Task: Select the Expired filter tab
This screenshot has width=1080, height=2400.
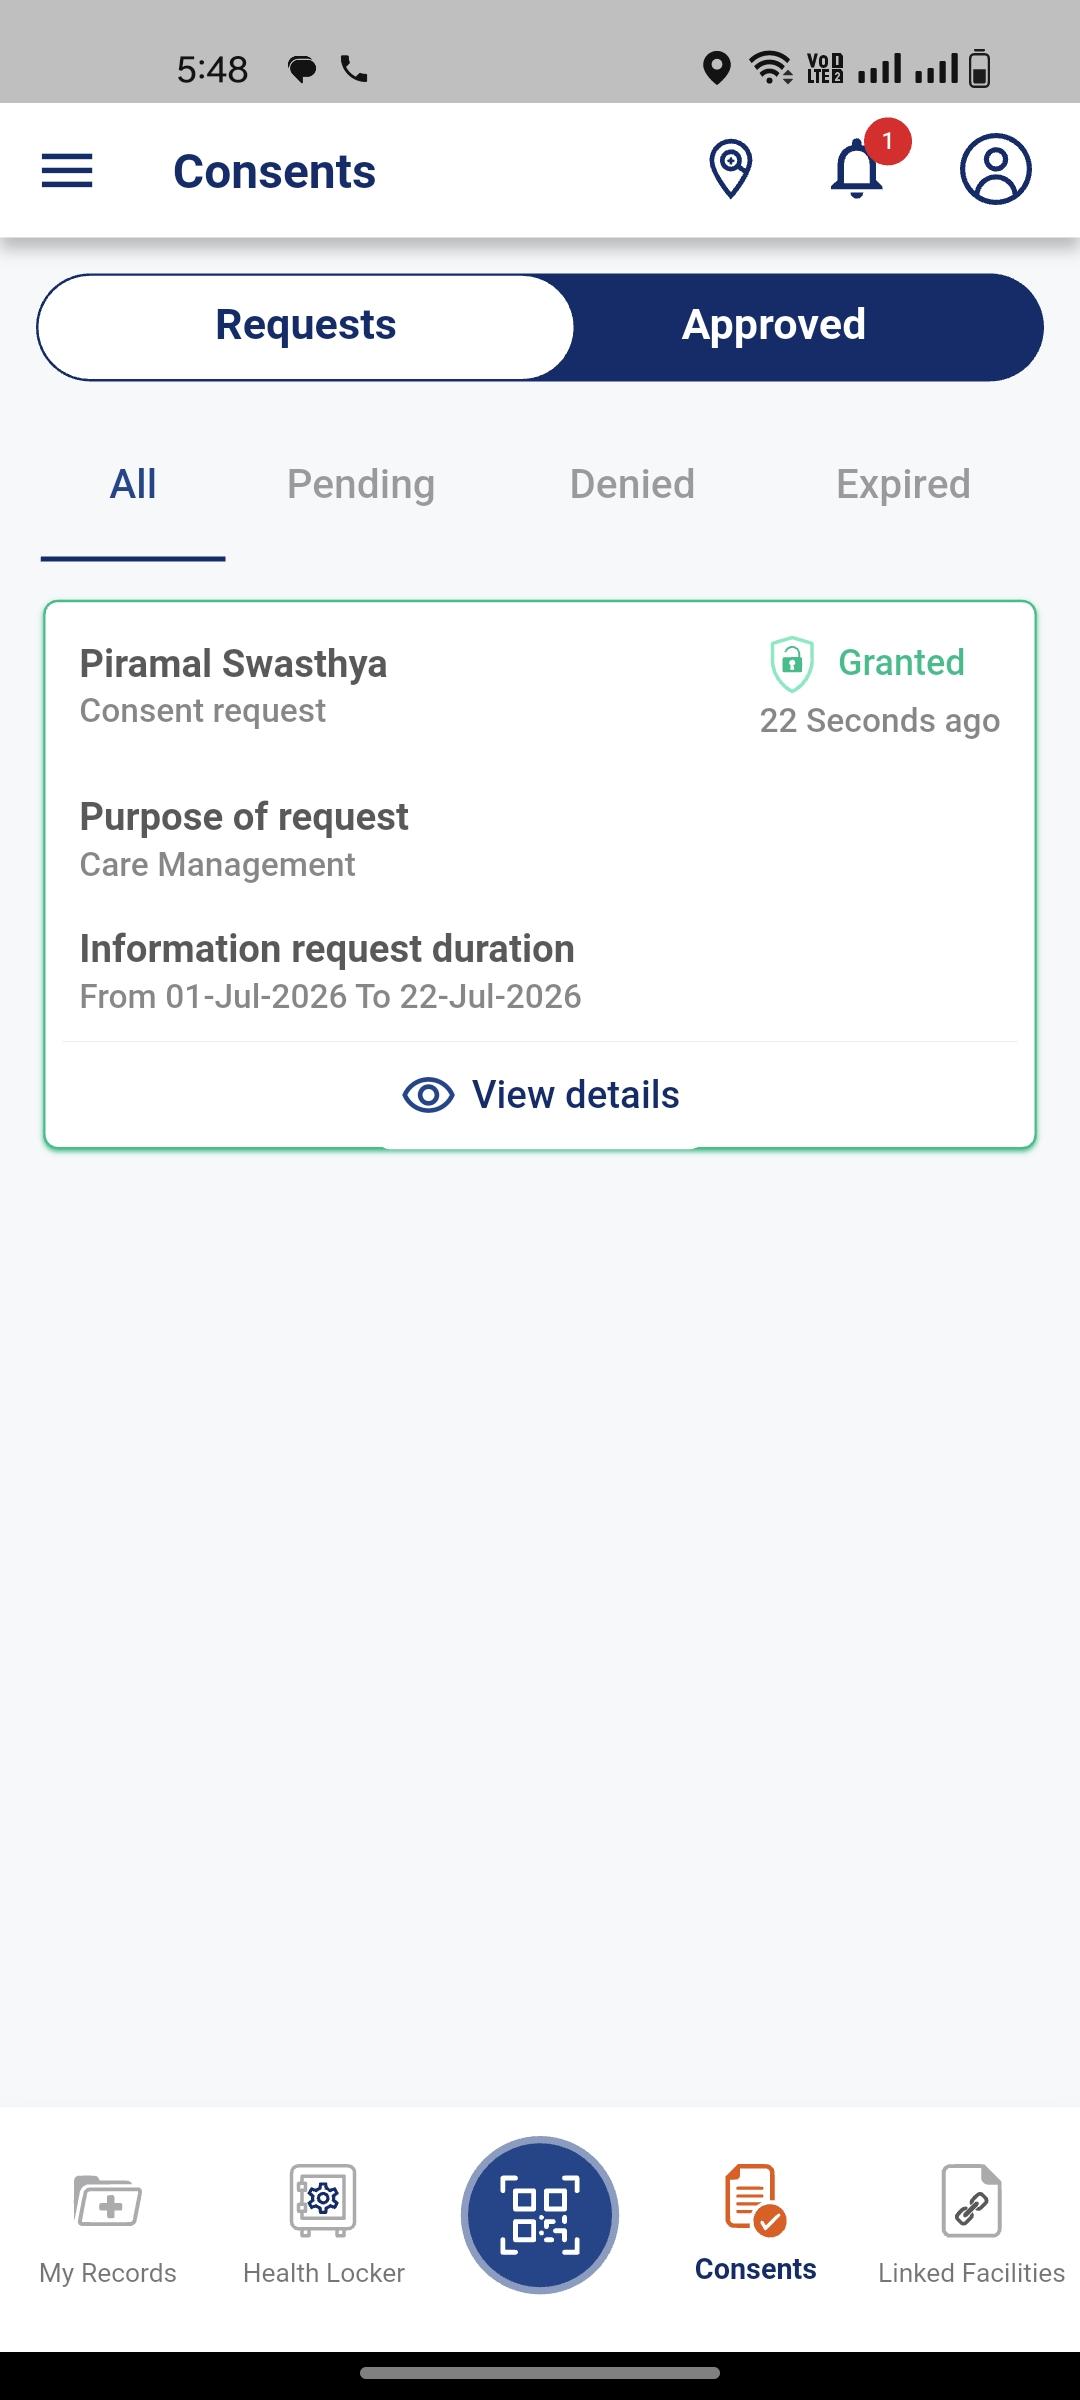Action: 903,484
